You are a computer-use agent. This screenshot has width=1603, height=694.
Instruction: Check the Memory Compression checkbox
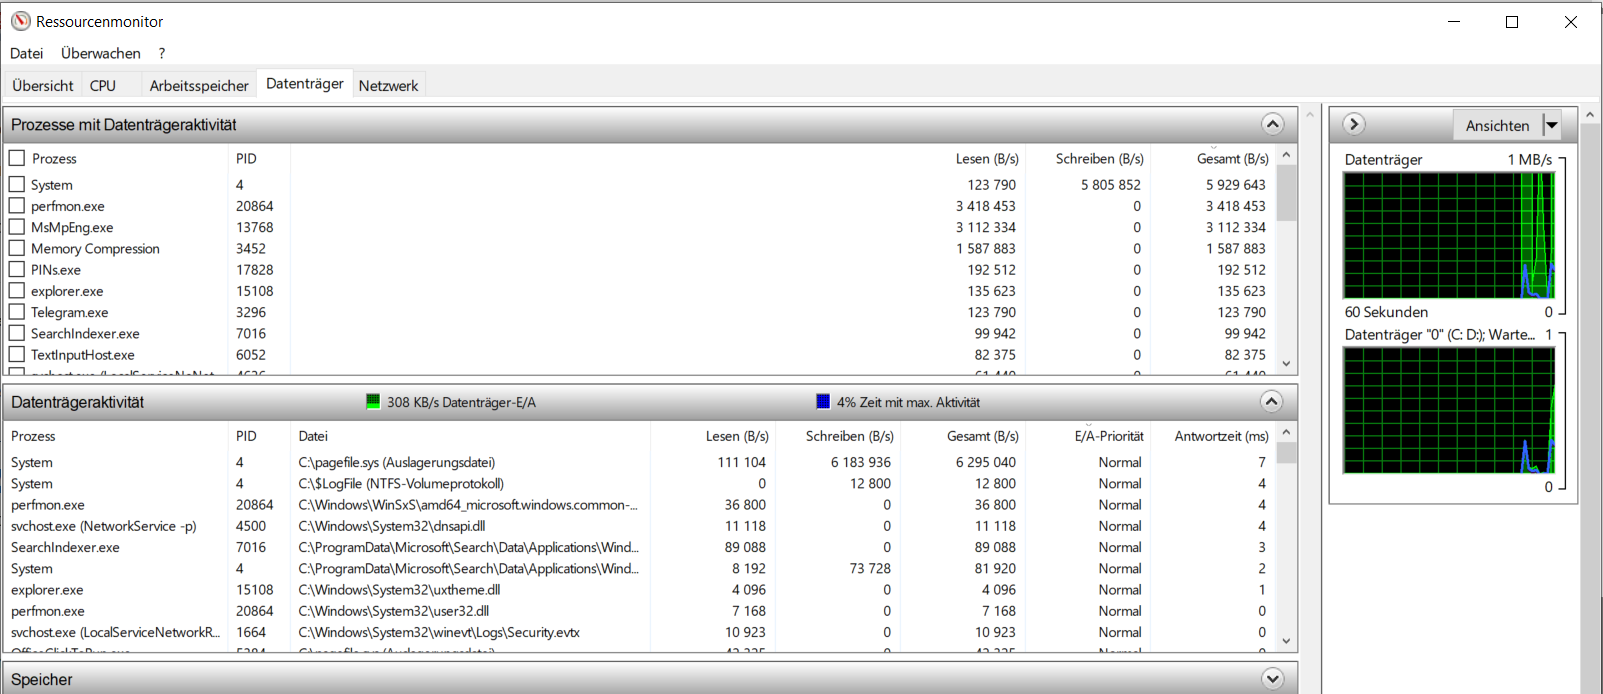click(17, 248)
